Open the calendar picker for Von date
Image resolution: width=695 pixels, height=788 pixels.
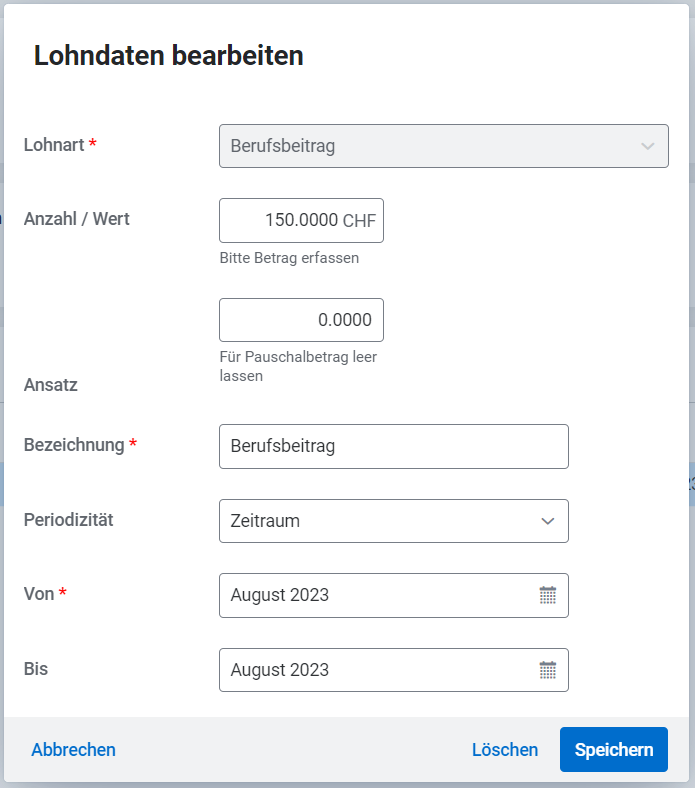547,595
